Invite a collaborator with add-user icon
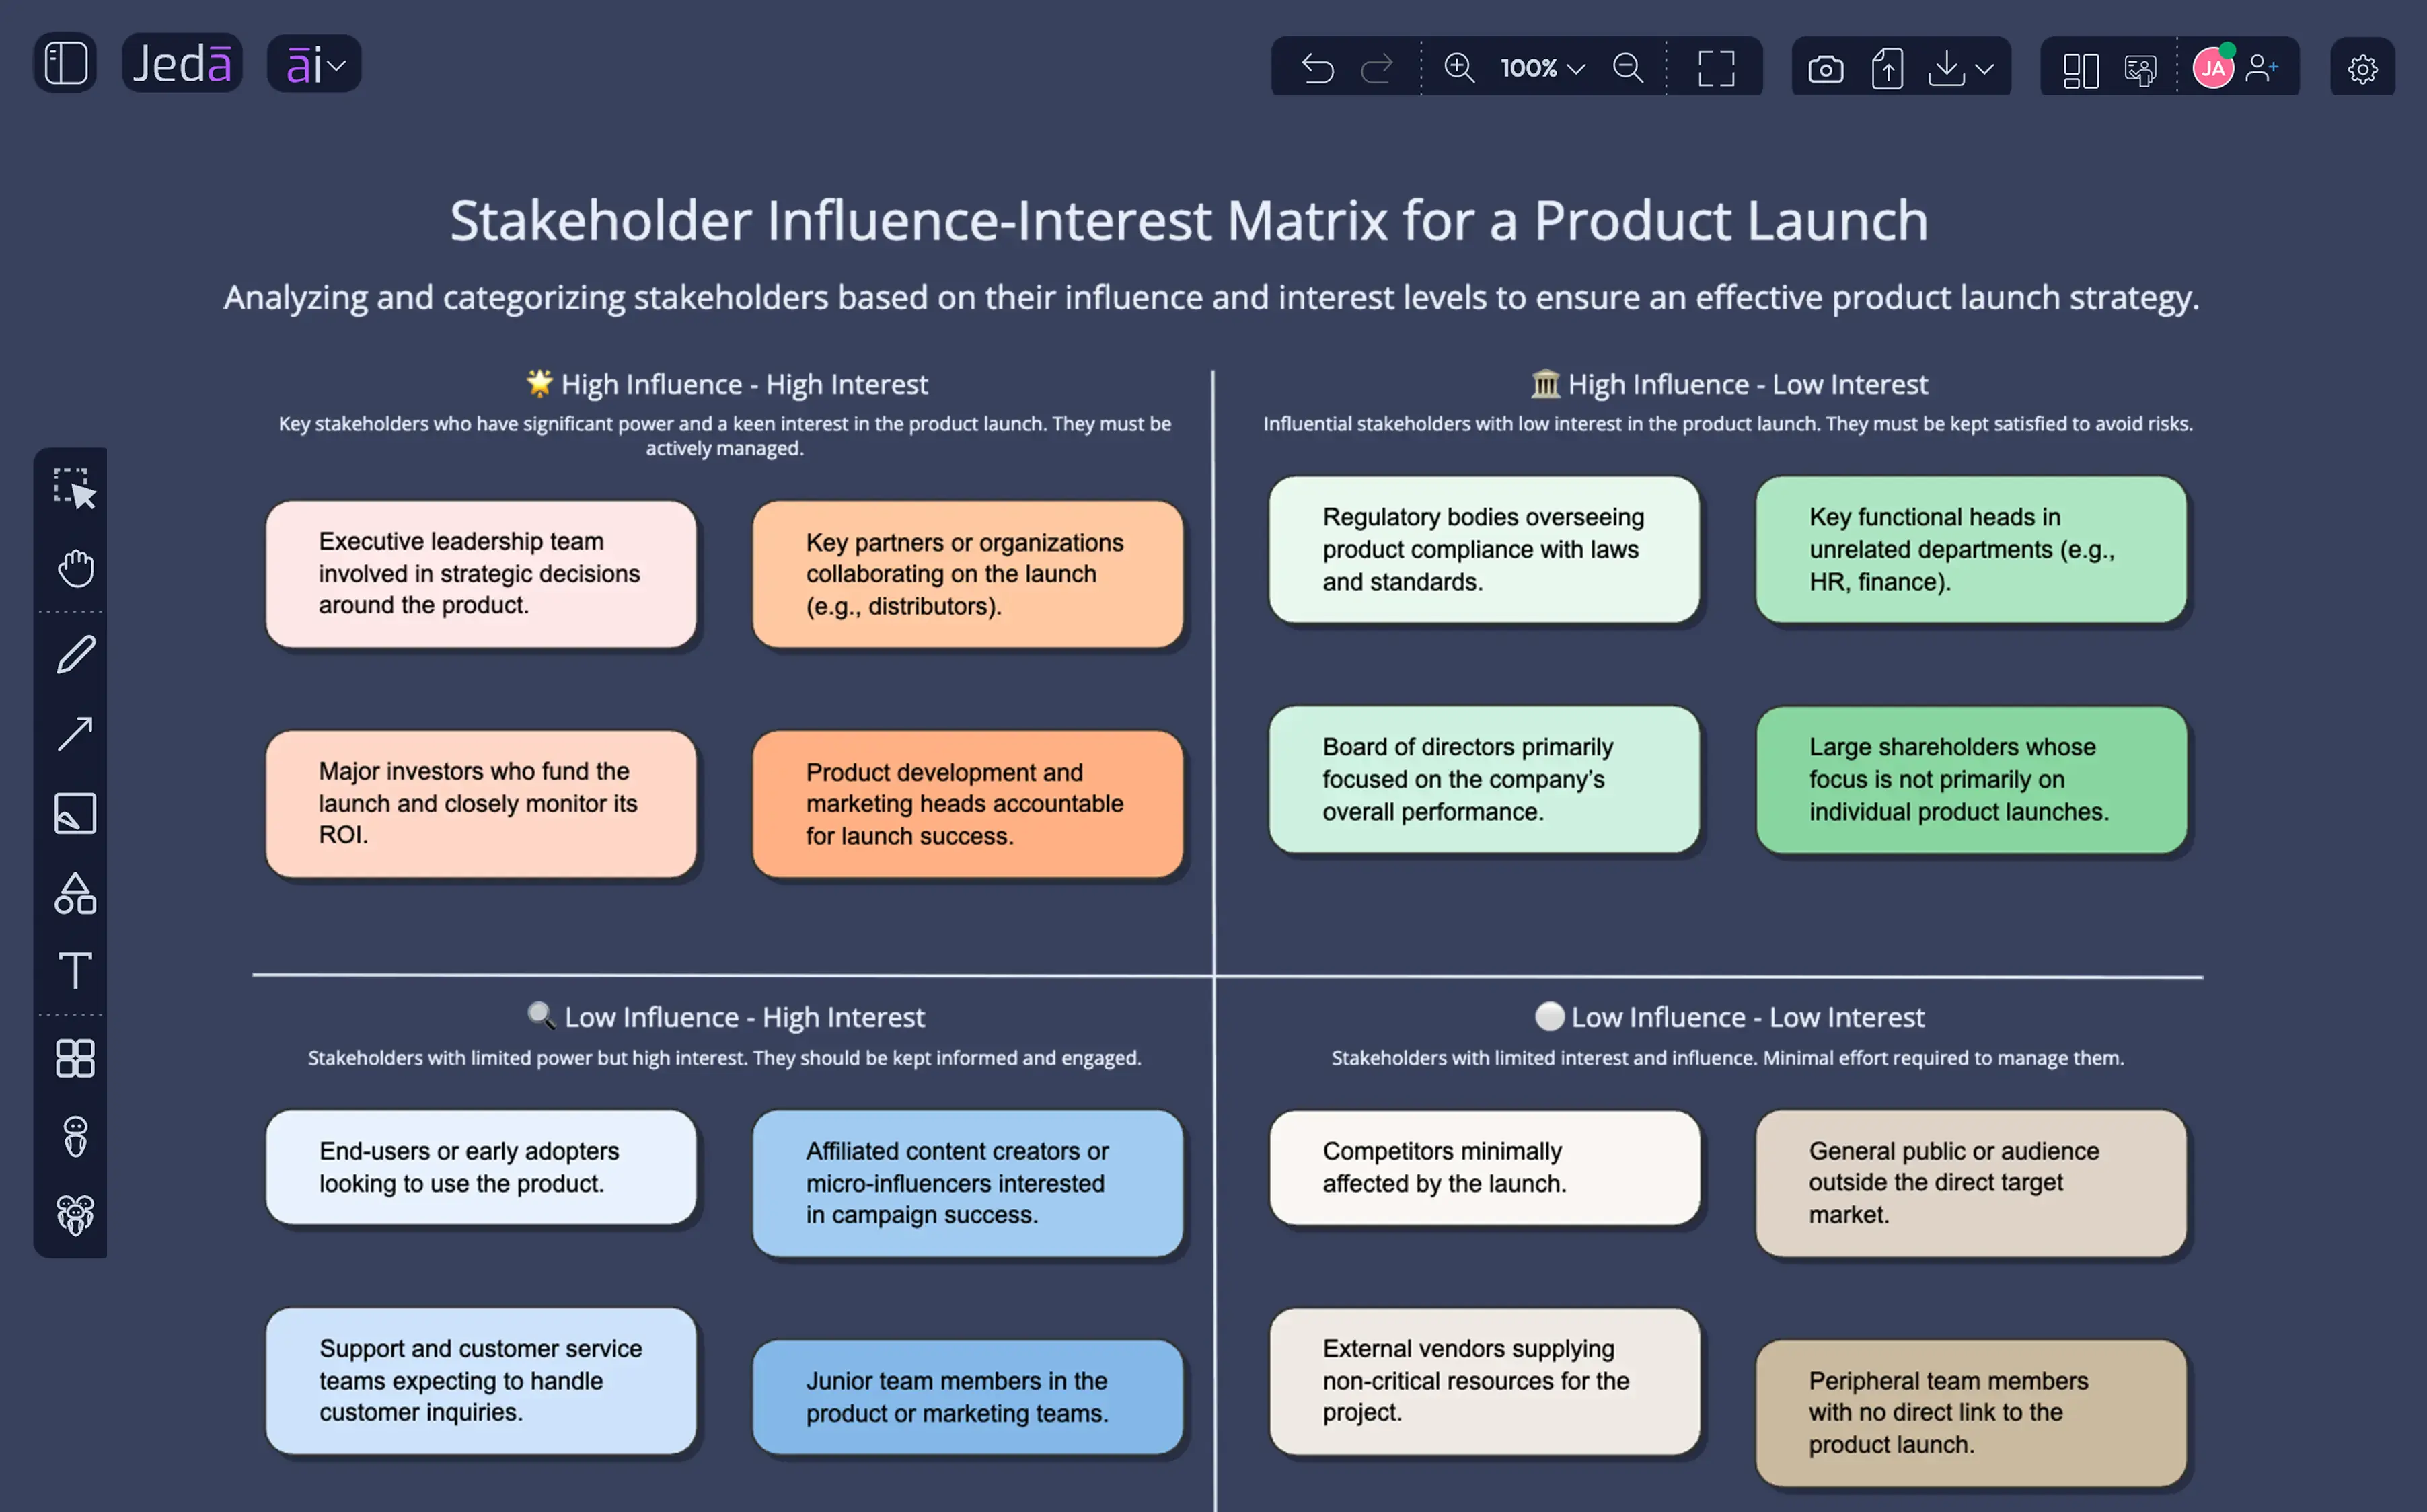Image resolution: width=2427 pixels, height=1512 pixels. [x=2262, y=68]
